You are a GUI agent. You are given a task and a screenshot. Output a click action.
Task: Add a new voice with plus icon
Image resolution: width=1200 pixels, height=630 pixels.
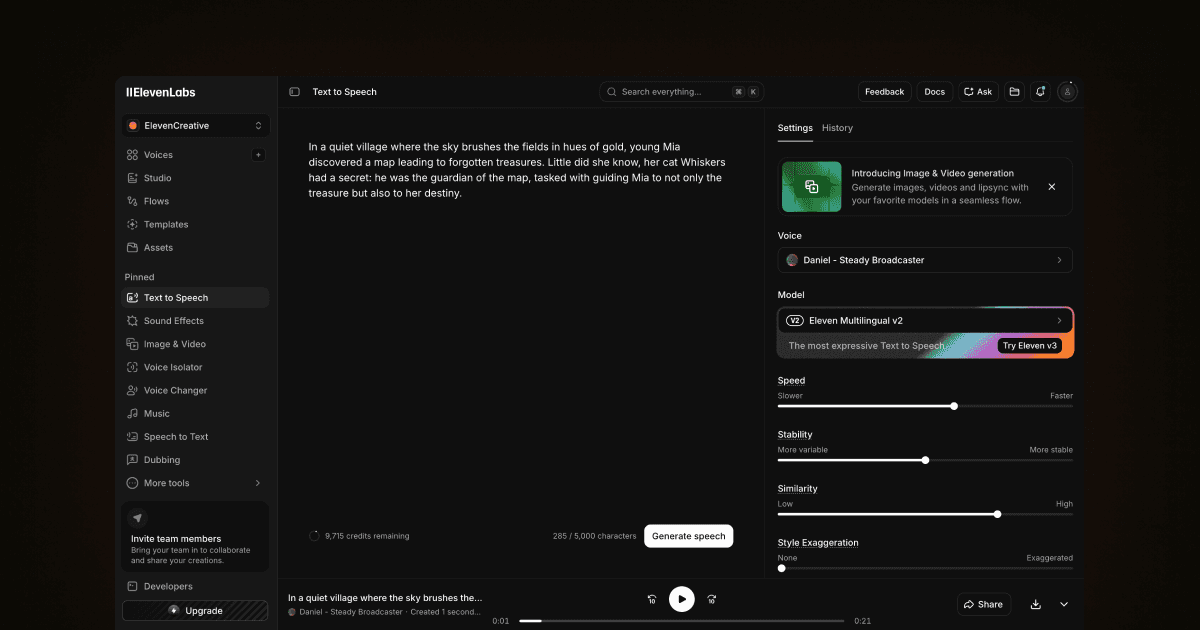pyautogui.click(x=258, y=155)
